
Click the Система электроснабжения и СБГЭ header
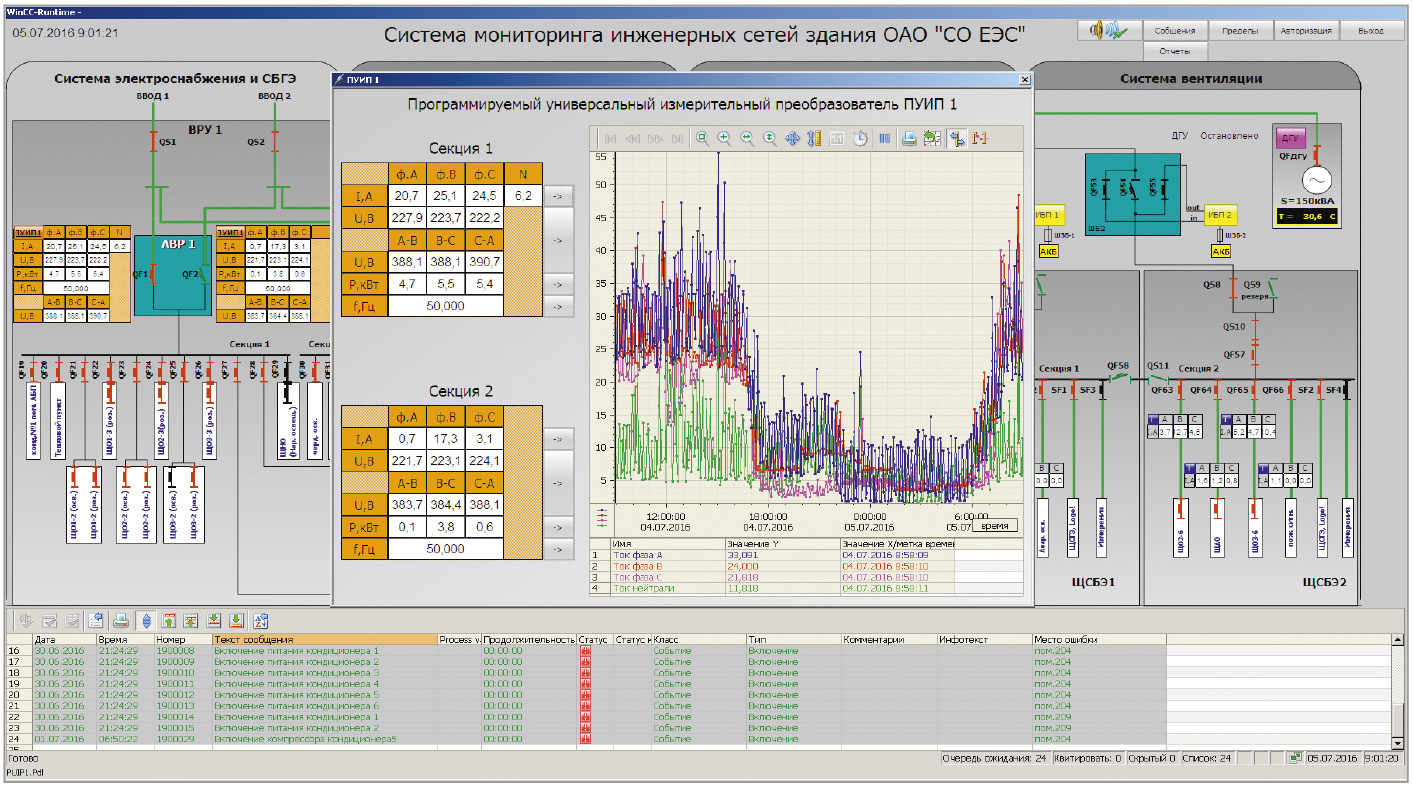[173, 78]
